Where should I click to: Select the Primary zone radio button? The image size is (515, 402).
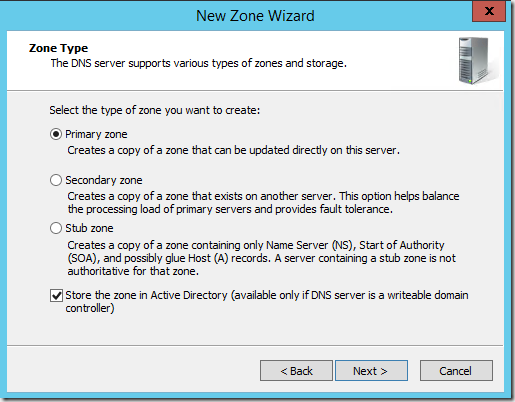[56, 134]
